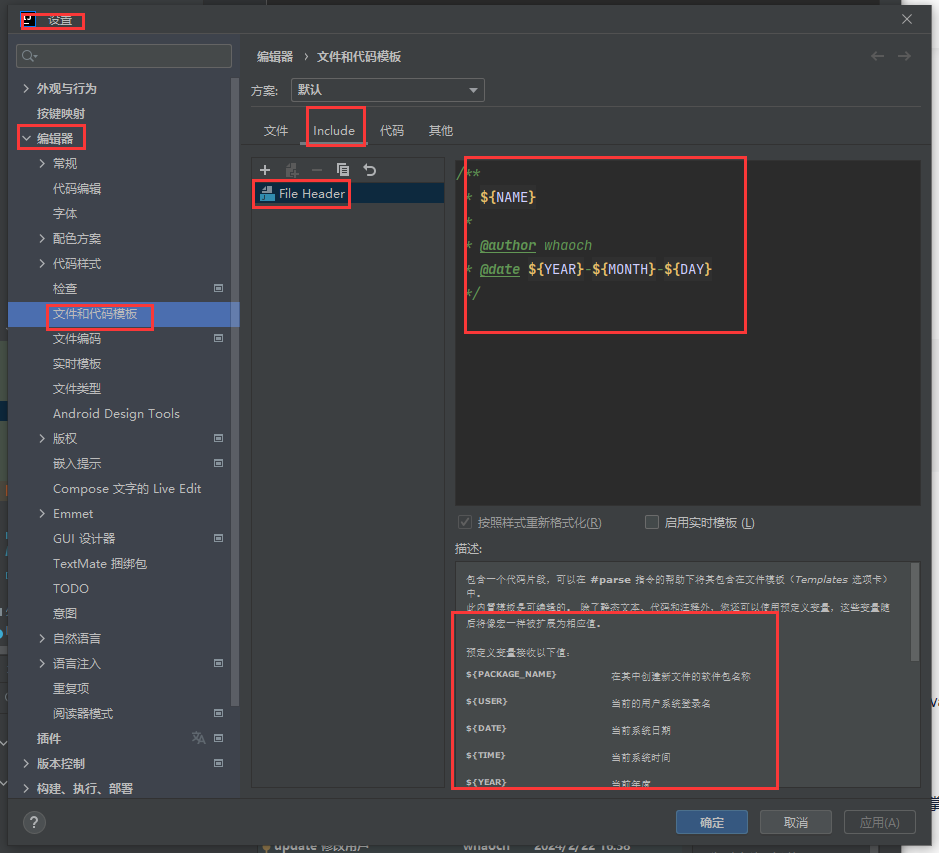Click the revert template icon
Image resolution: width=939 pixels, height=853 pixels.
369,170
